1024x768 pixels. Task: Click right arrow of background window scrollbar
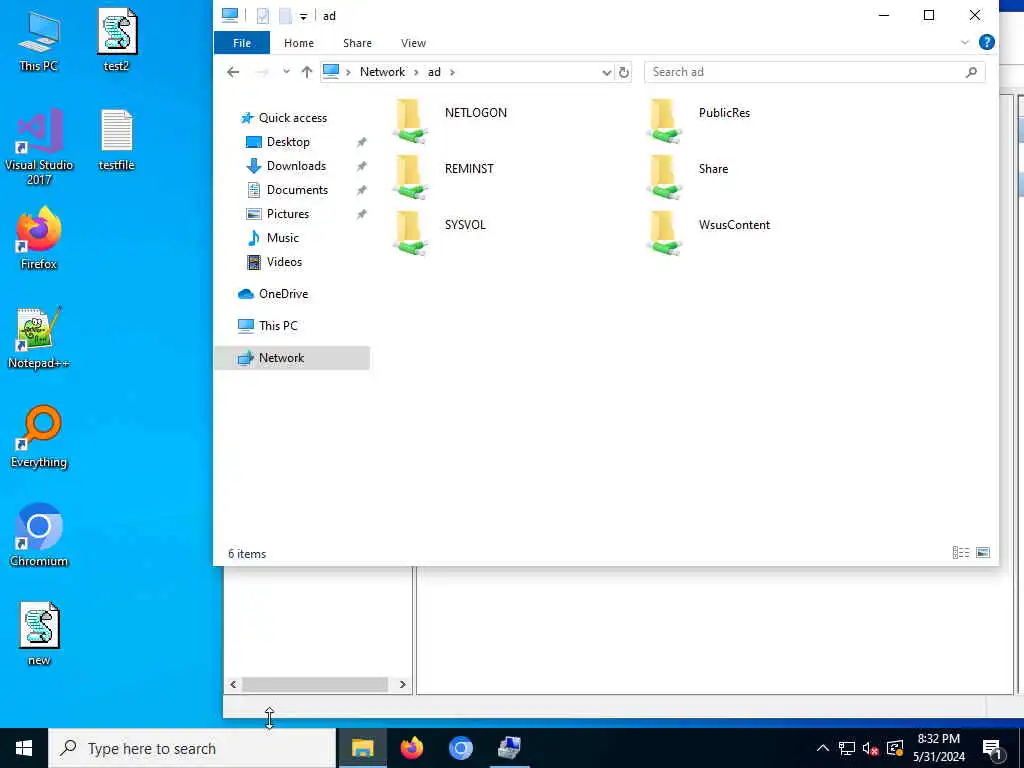[402, 684]
